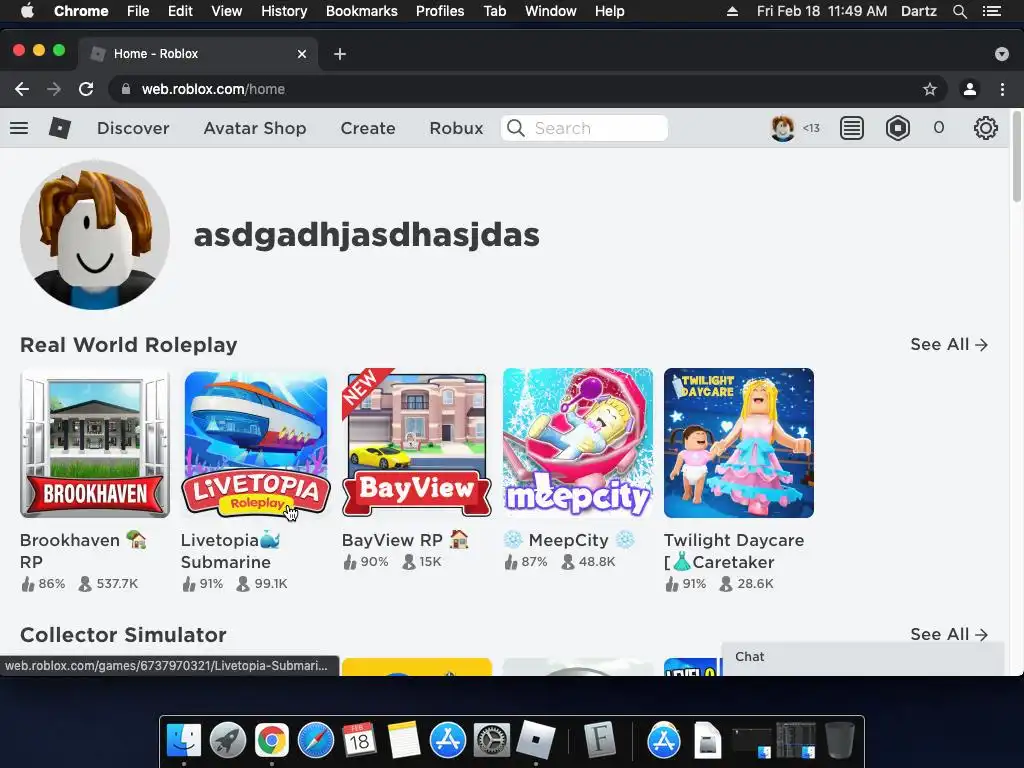Open the notifications feed icon
The width and height of the screenshot is (1024, 768).
coord(852,128)
